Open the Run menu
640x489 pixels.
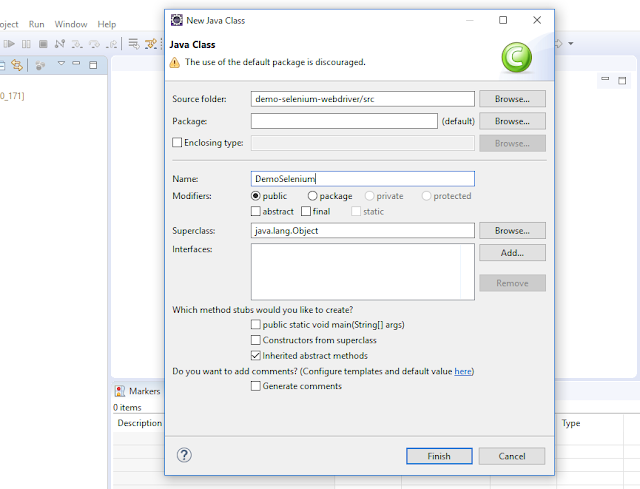tap(36, 24)
